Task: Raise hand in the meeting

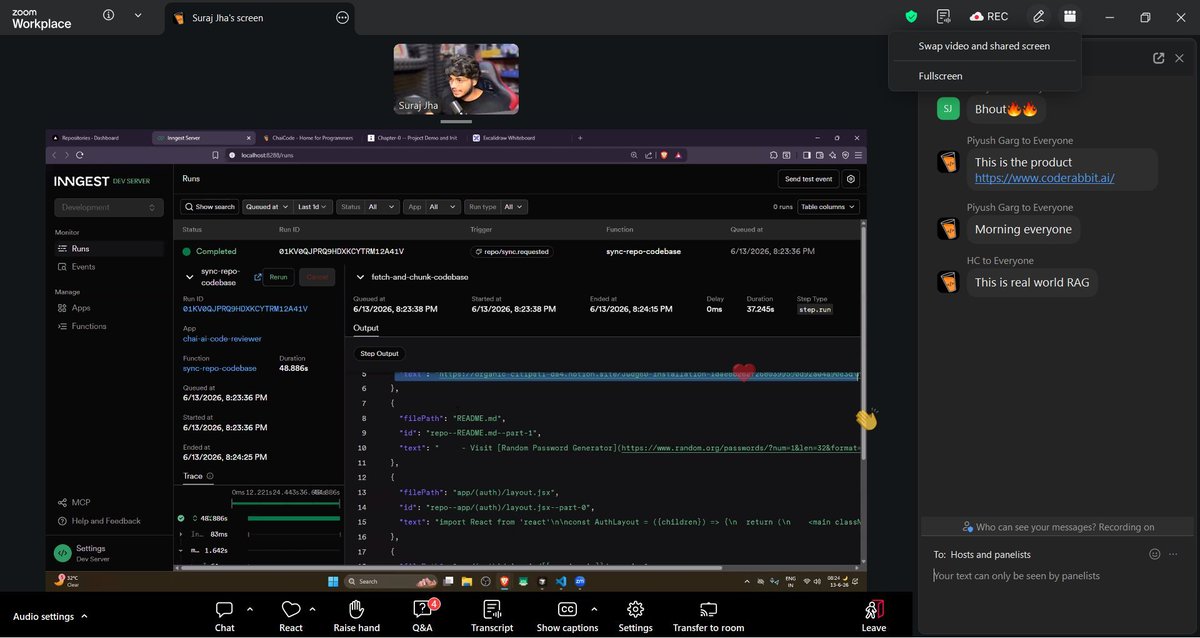Action: coord(356,616)
